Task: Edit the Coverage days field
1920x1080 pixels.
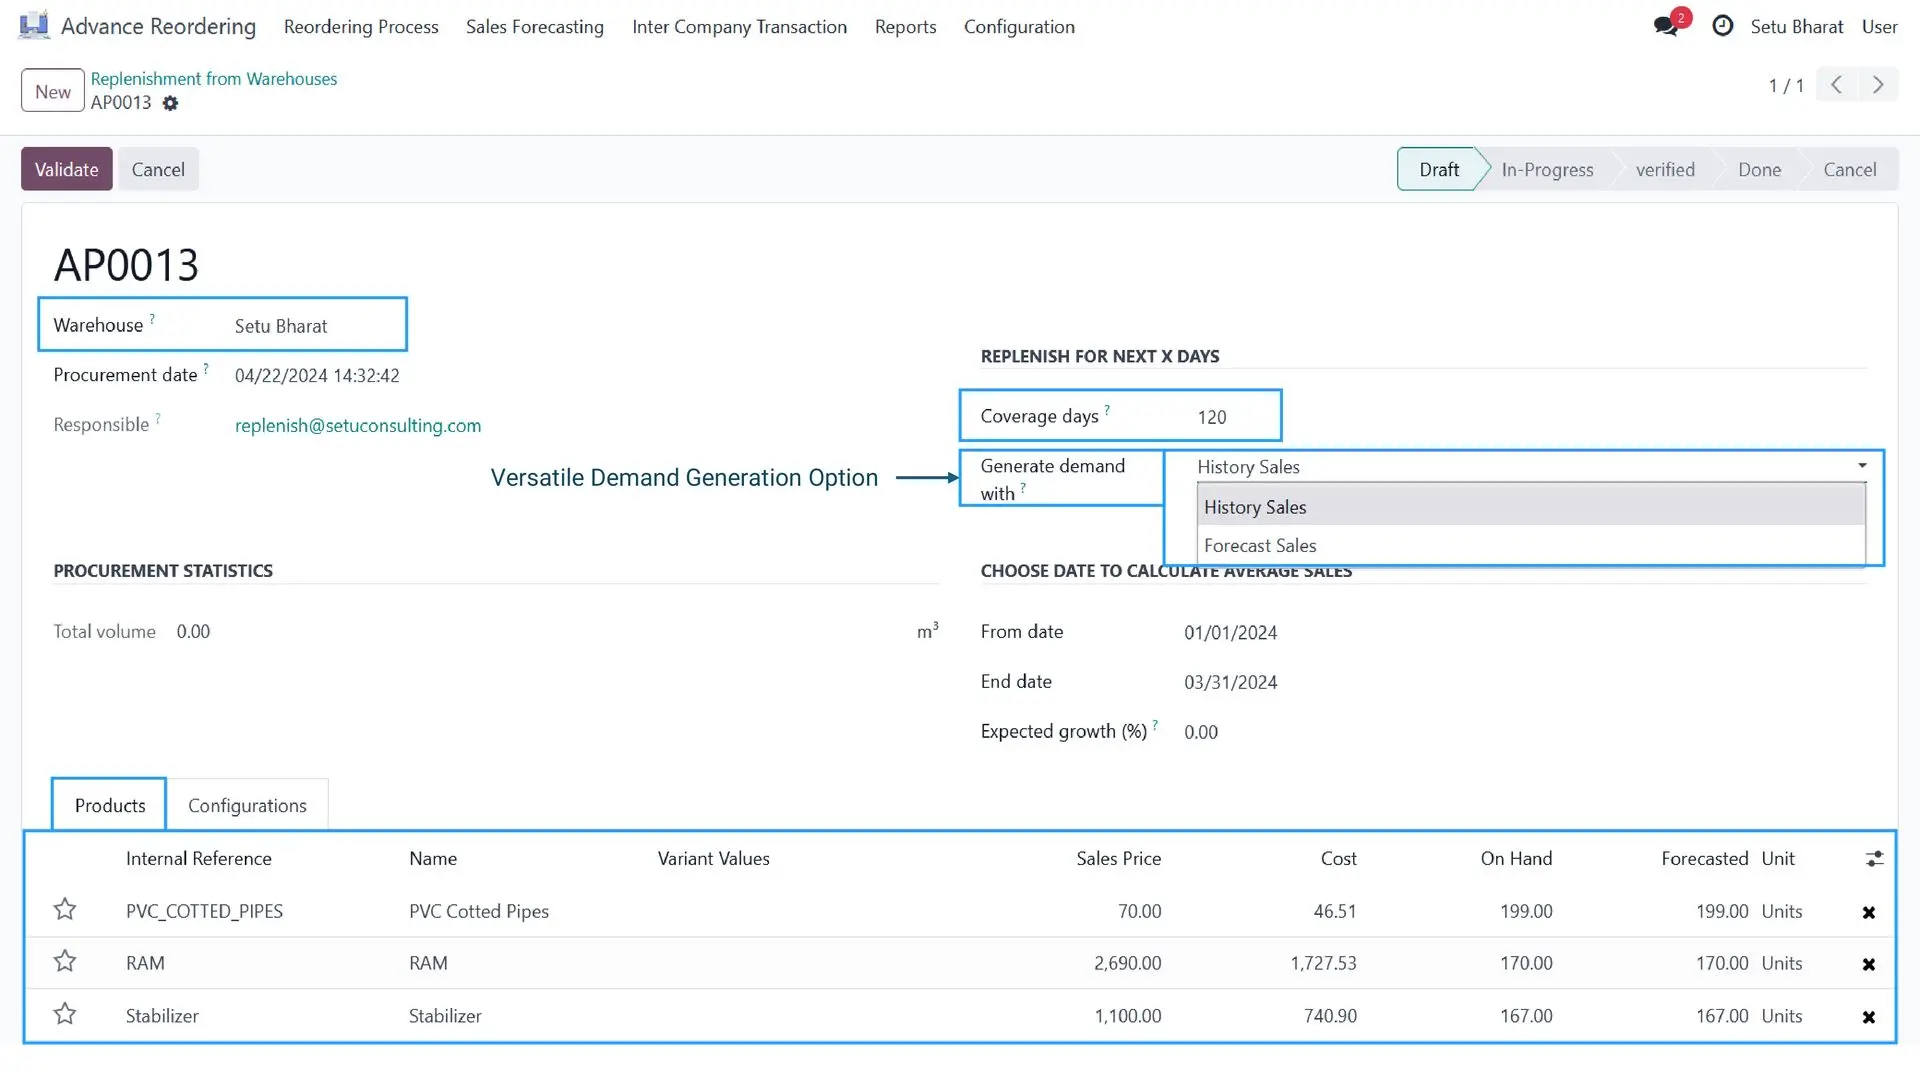Action: click(x=1235, y=416)
